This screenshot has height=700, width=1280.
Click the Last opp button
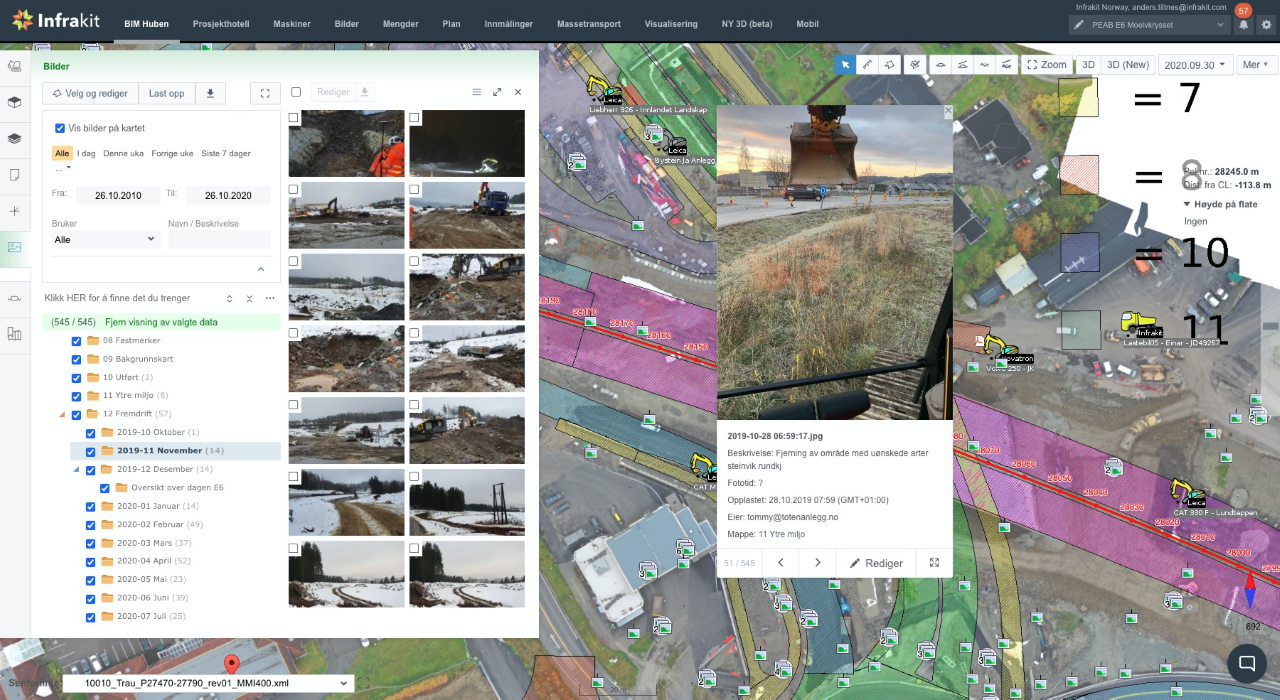[x=166, y=93]
